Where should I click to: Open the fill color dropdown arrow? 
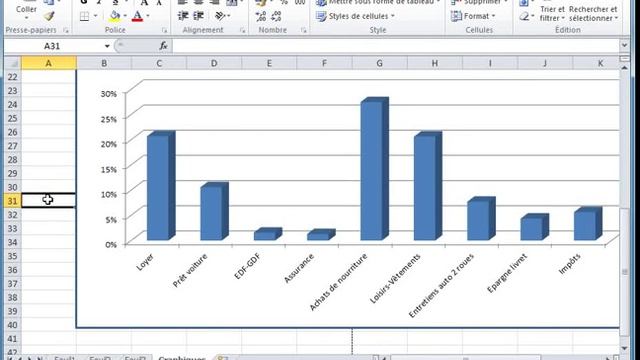click(x=125, y=16)
